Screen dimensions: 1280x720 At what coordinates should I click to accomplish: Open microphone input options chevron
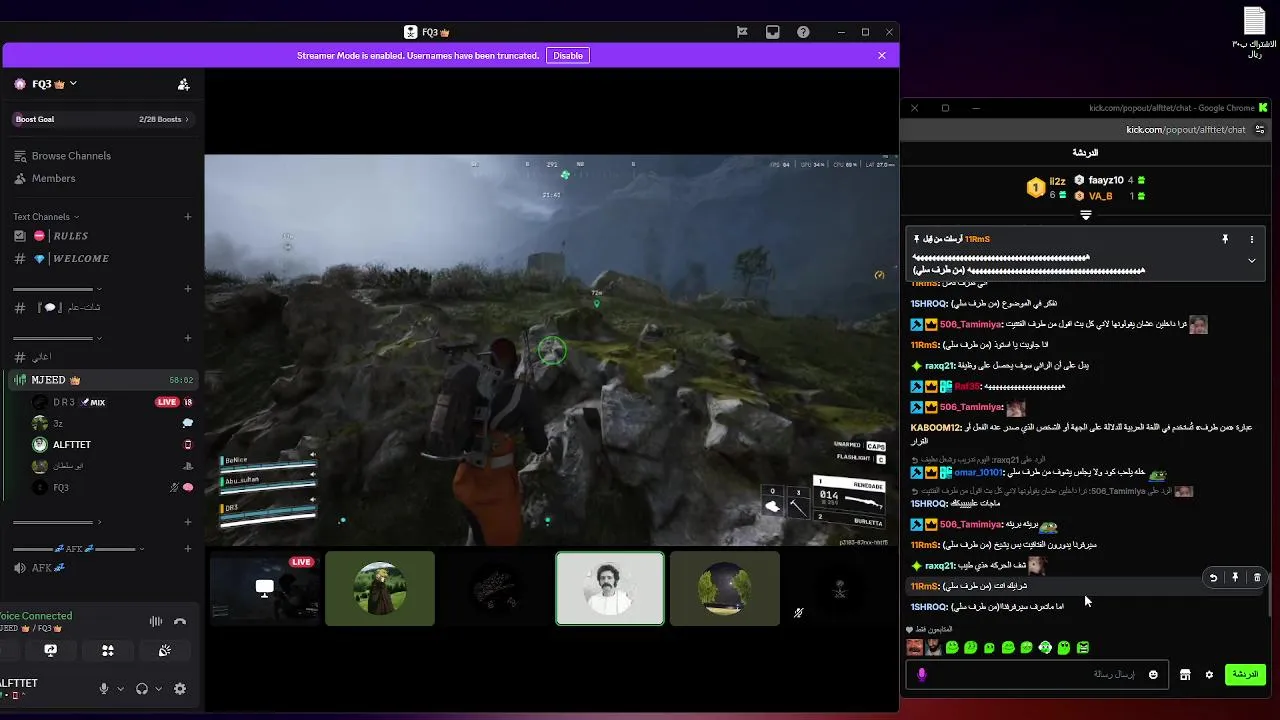[120, 689]
